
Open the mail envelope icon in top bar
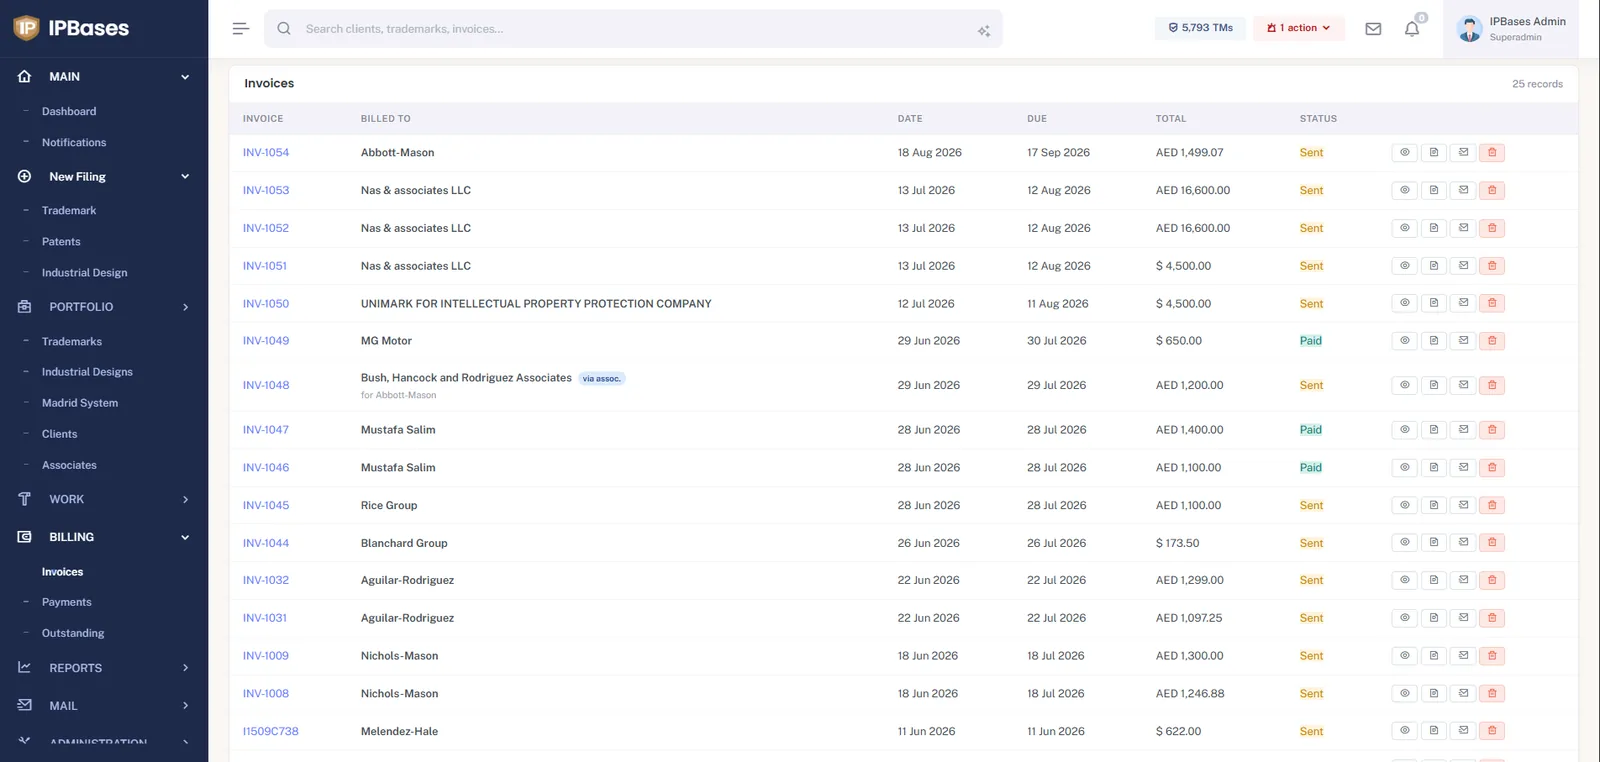click(x=1373, y=29)
